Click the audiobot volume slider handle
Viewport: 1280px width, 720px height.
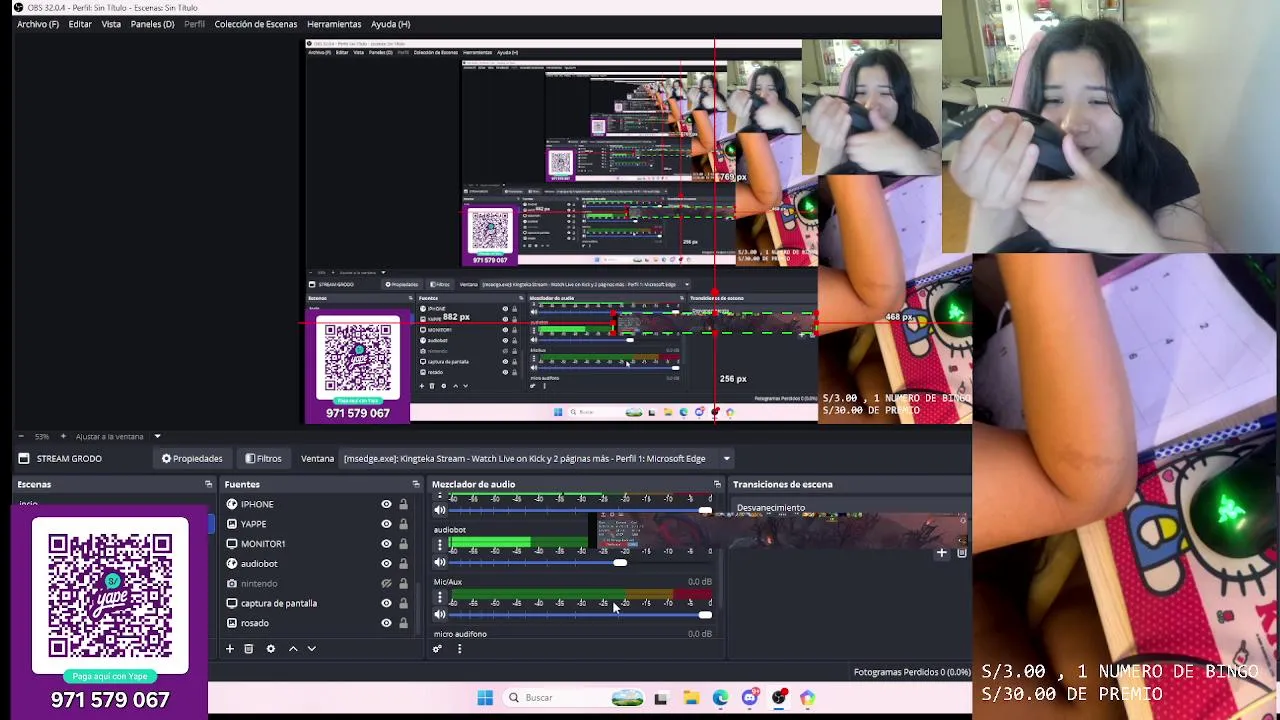coord(620,563)
